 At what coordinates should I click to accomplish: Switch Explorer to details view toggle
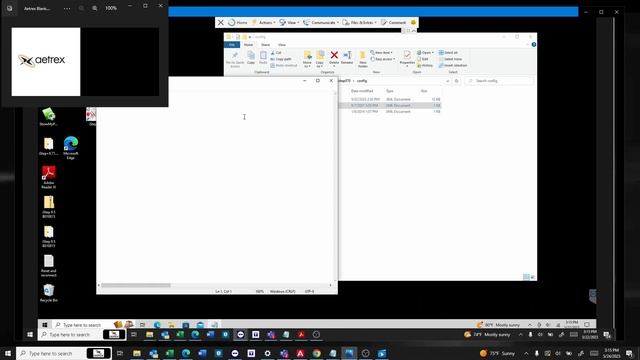pyautogui.click(x=526, y=277)
